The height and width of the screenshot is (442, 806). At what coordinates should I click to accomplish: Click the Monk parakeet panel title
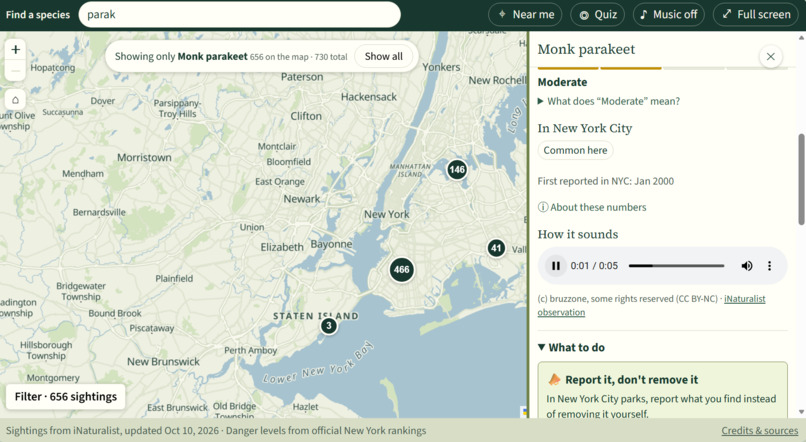[586, 49]
